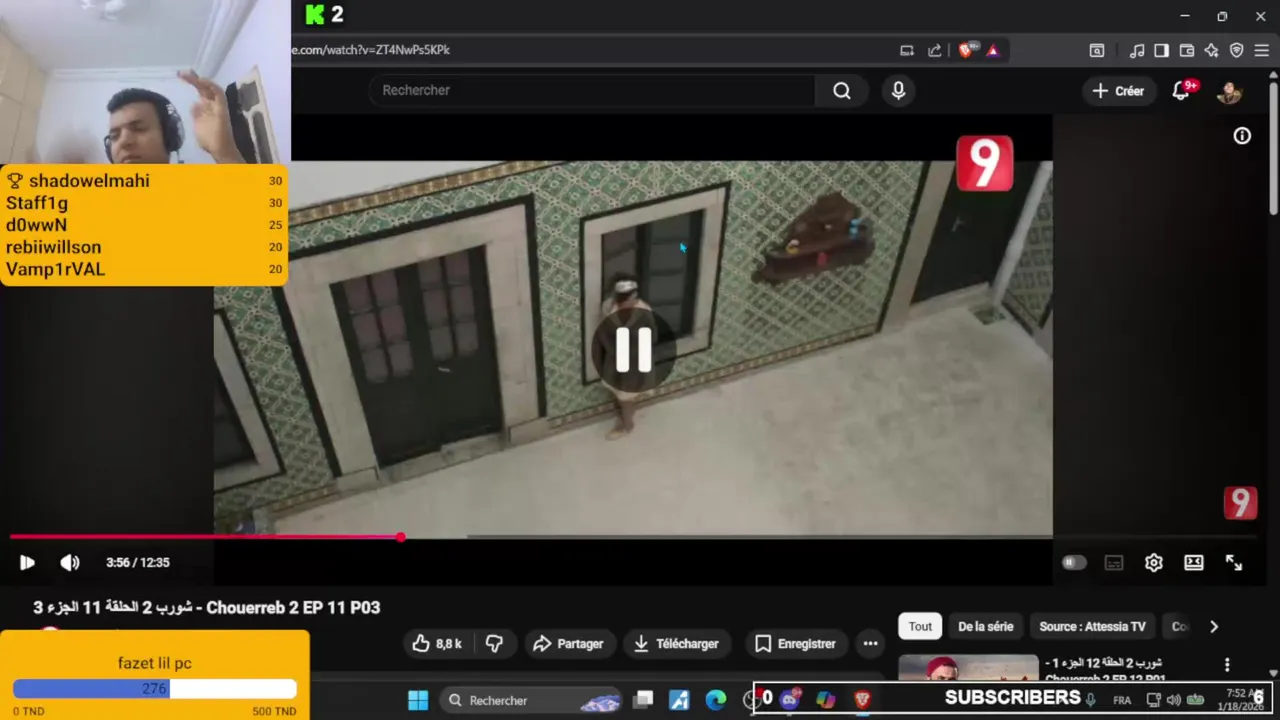Viewport: 1280px width, 720px height.
Task: Switch to theater mode view
Action: click(1194, 563)
